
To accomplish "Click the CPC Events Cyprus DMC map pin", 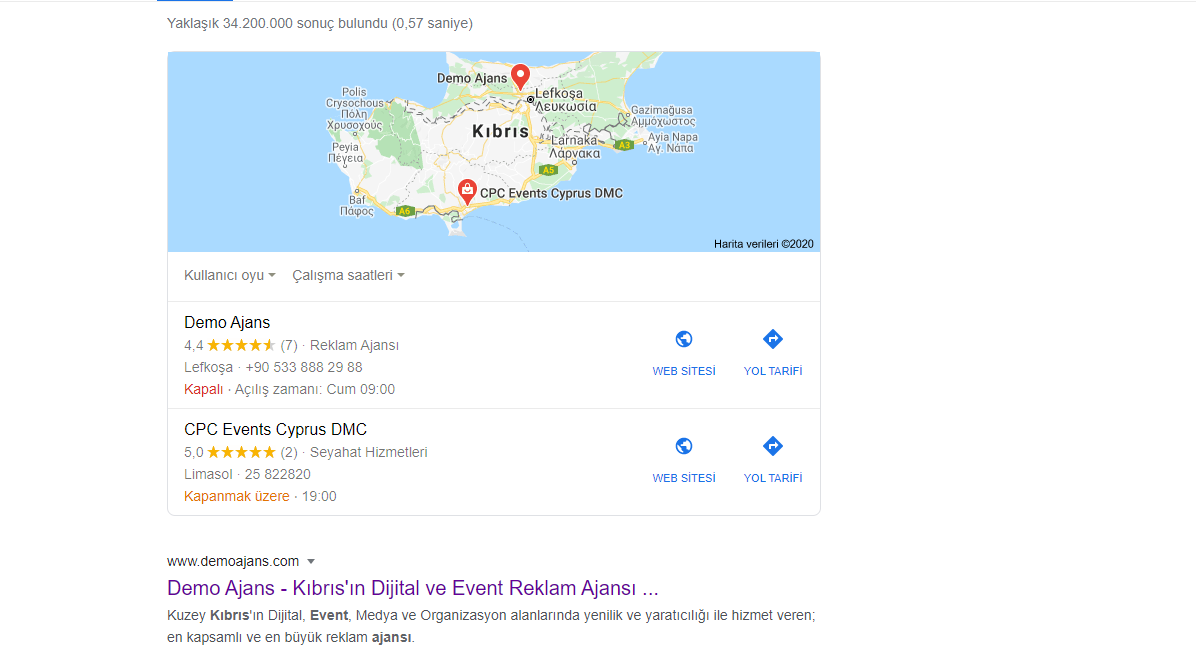I will pos(467,191).
